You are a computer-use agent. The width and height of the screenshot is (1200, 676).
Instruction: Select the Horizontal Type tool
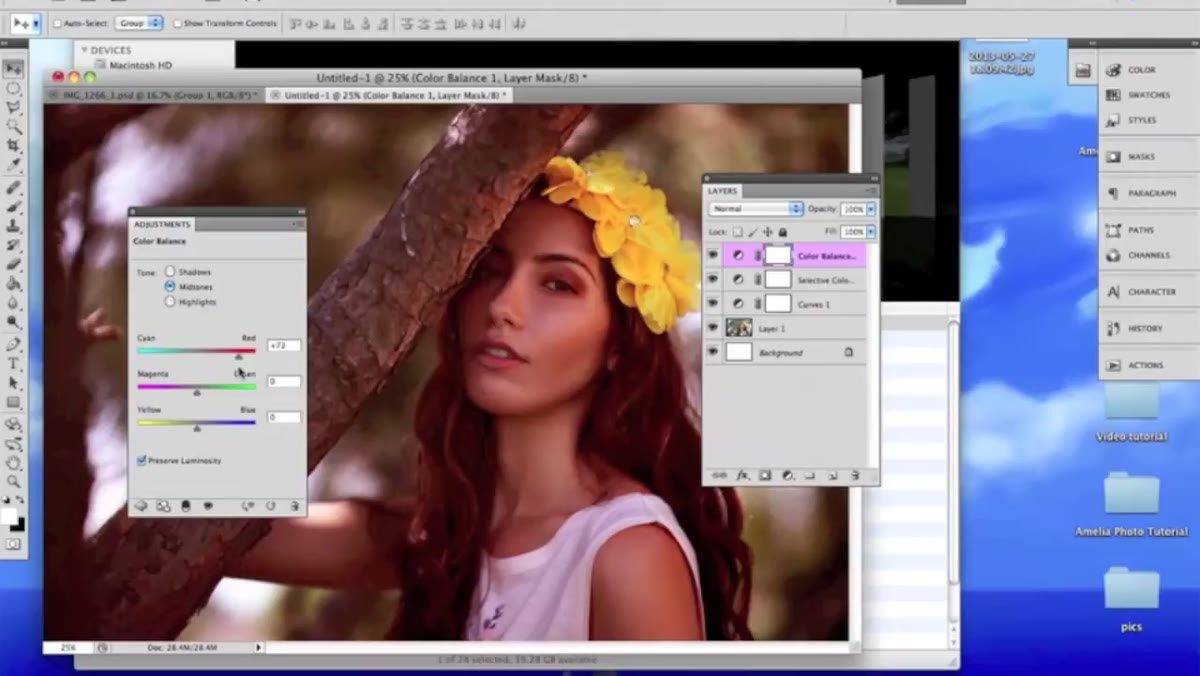[13, 363]
